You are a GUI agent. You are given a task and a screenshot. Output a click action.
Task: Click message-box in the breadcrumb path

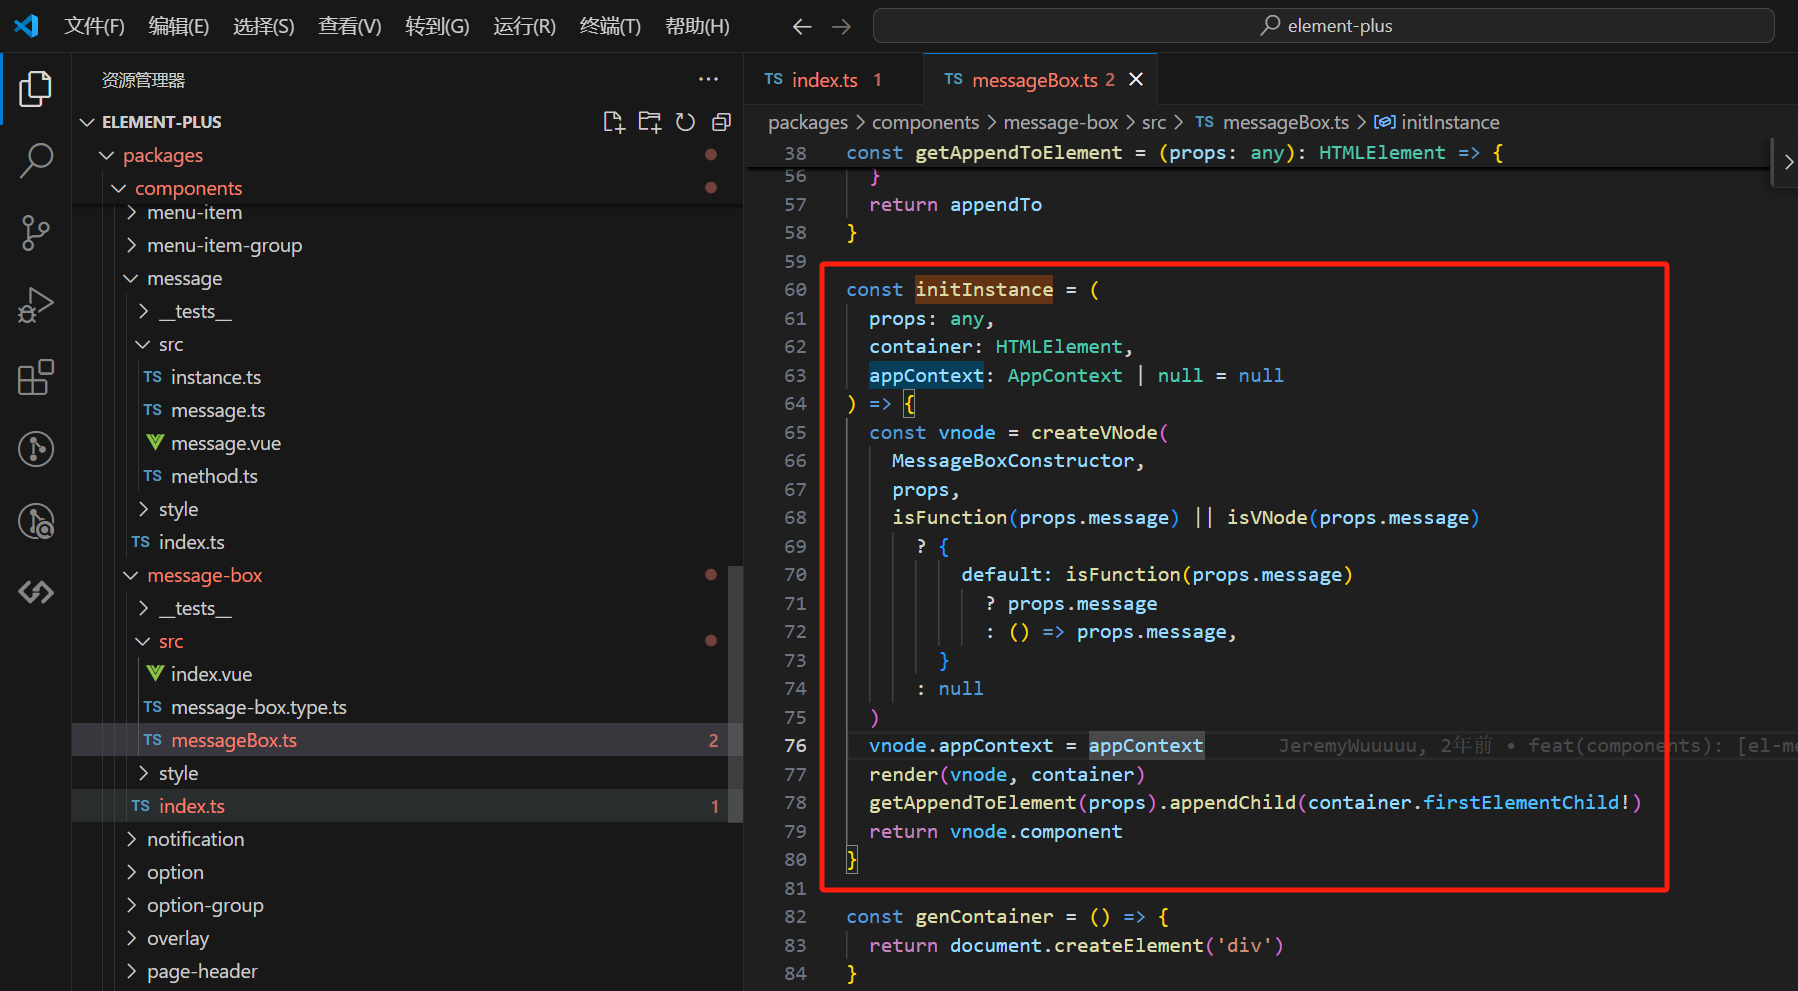point(1060,122)
